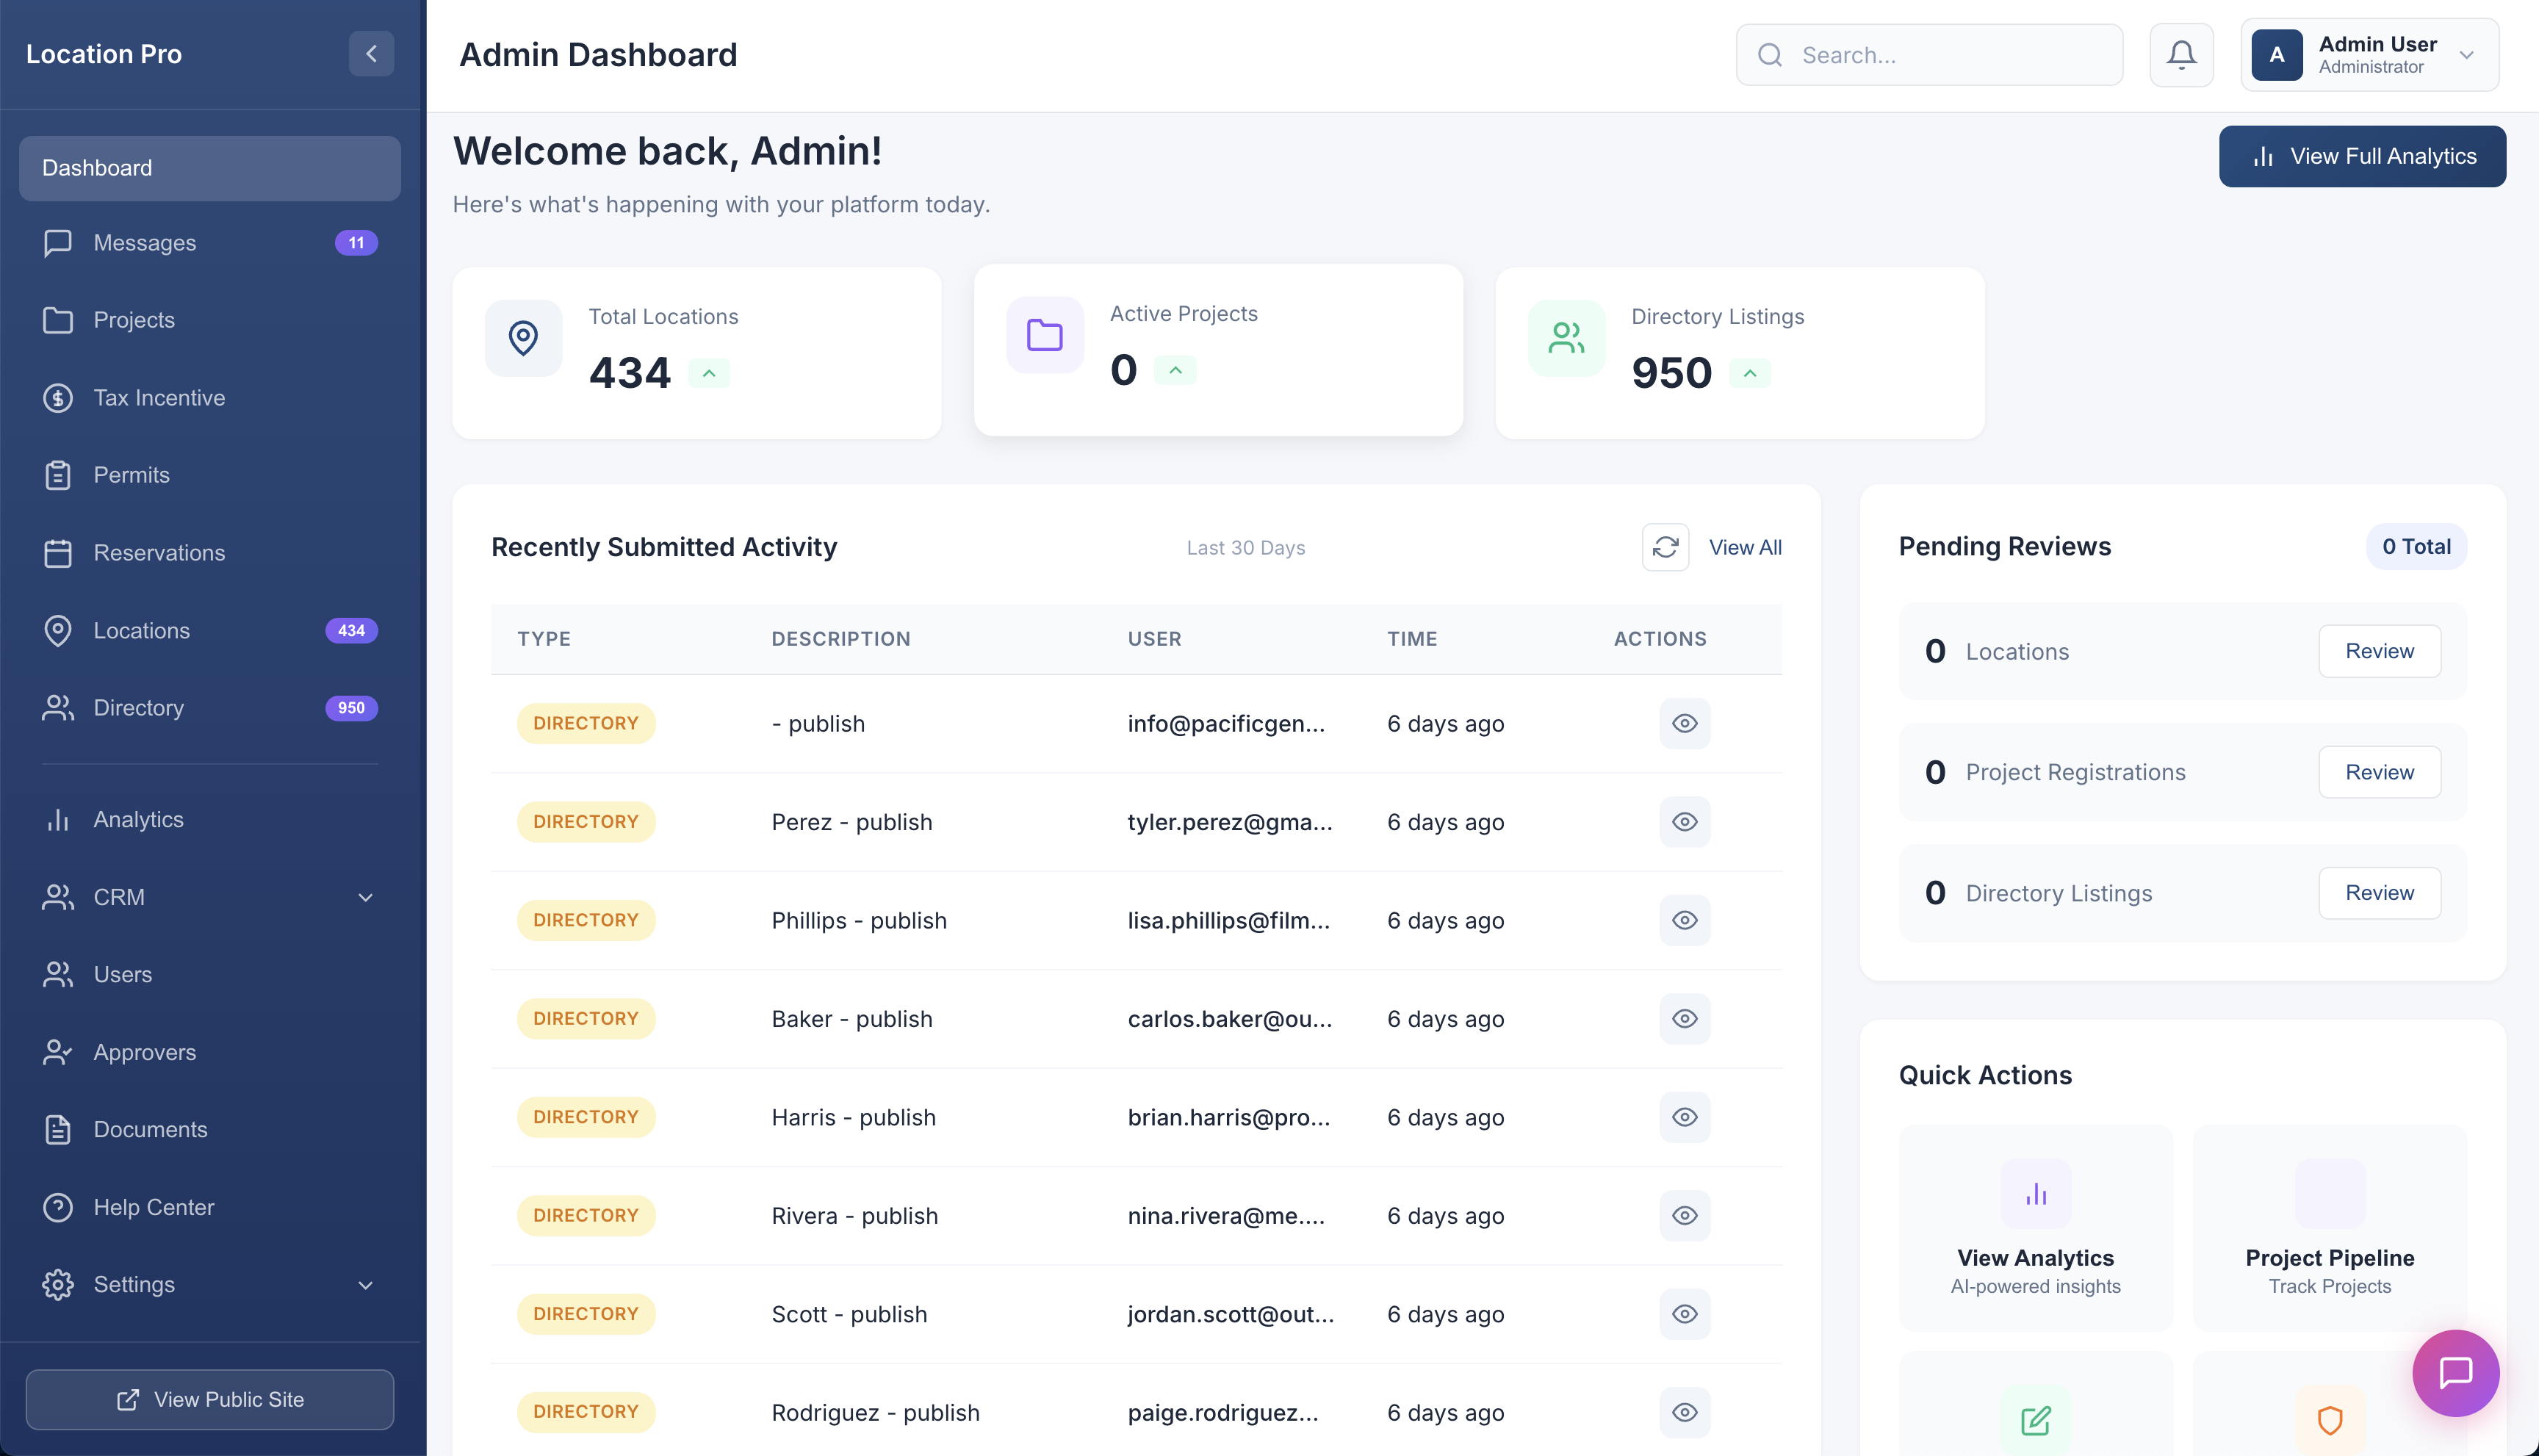The image size is (2539, 1456).
Task: Click the Messages 11 count badge
Action: pyautogui.click(x=356, y=243)
